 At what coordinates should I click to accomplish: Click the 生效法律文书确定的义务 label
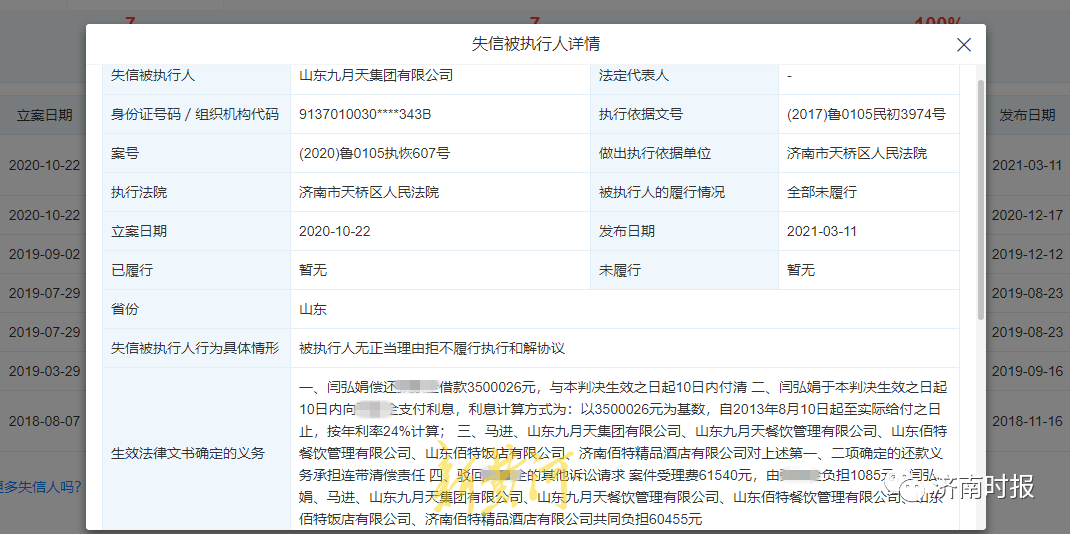coord(188,453)
